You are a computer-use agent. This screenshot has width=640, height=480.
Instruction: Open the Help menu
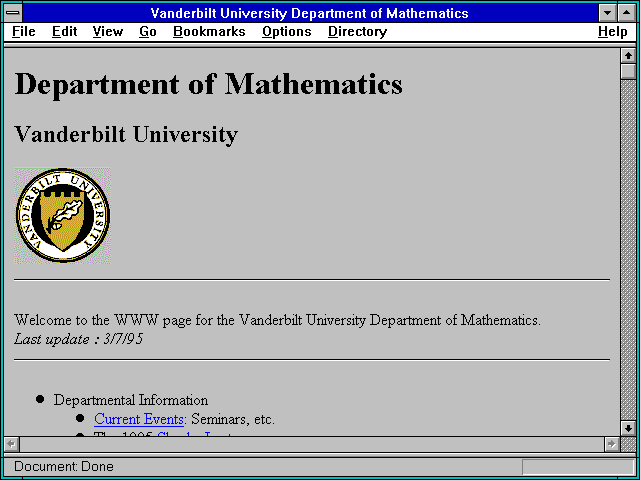(613, 32)
